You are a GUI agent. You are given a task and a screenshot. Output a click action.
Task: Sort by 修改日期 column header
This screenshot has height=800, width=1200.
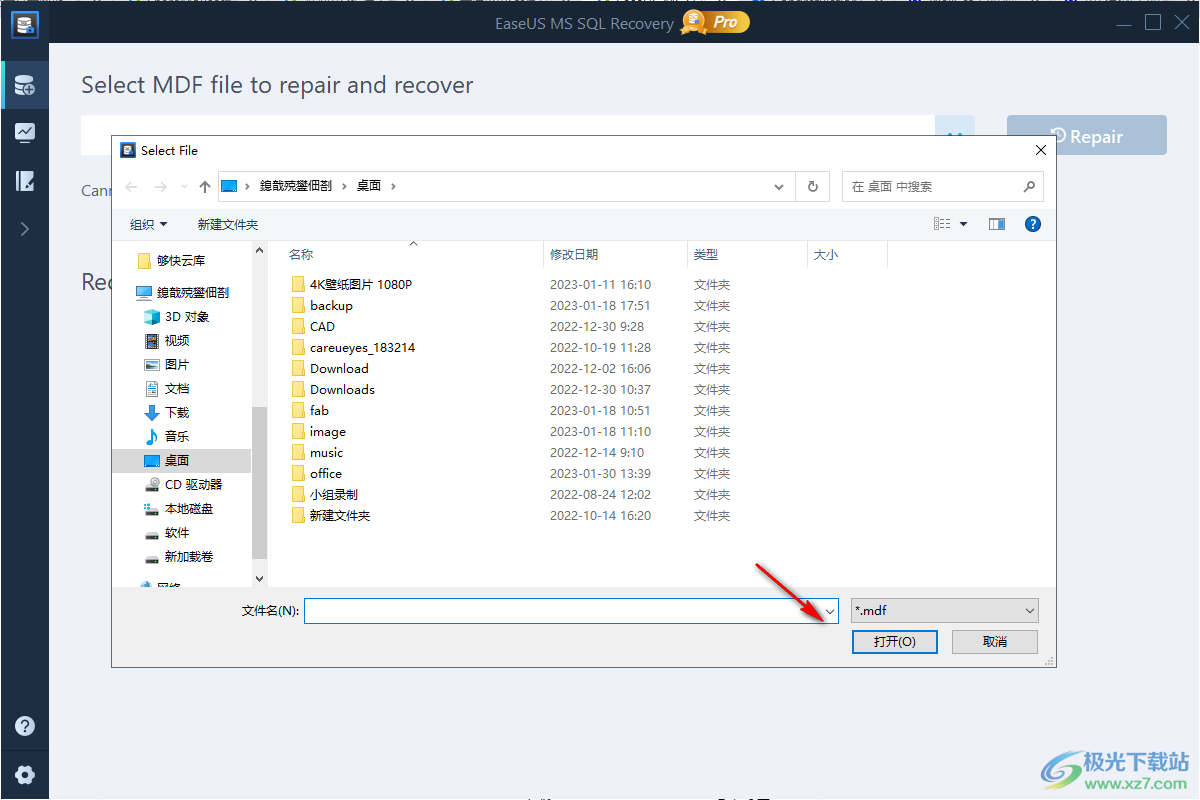pyautogui.click(x=574, y=255)
